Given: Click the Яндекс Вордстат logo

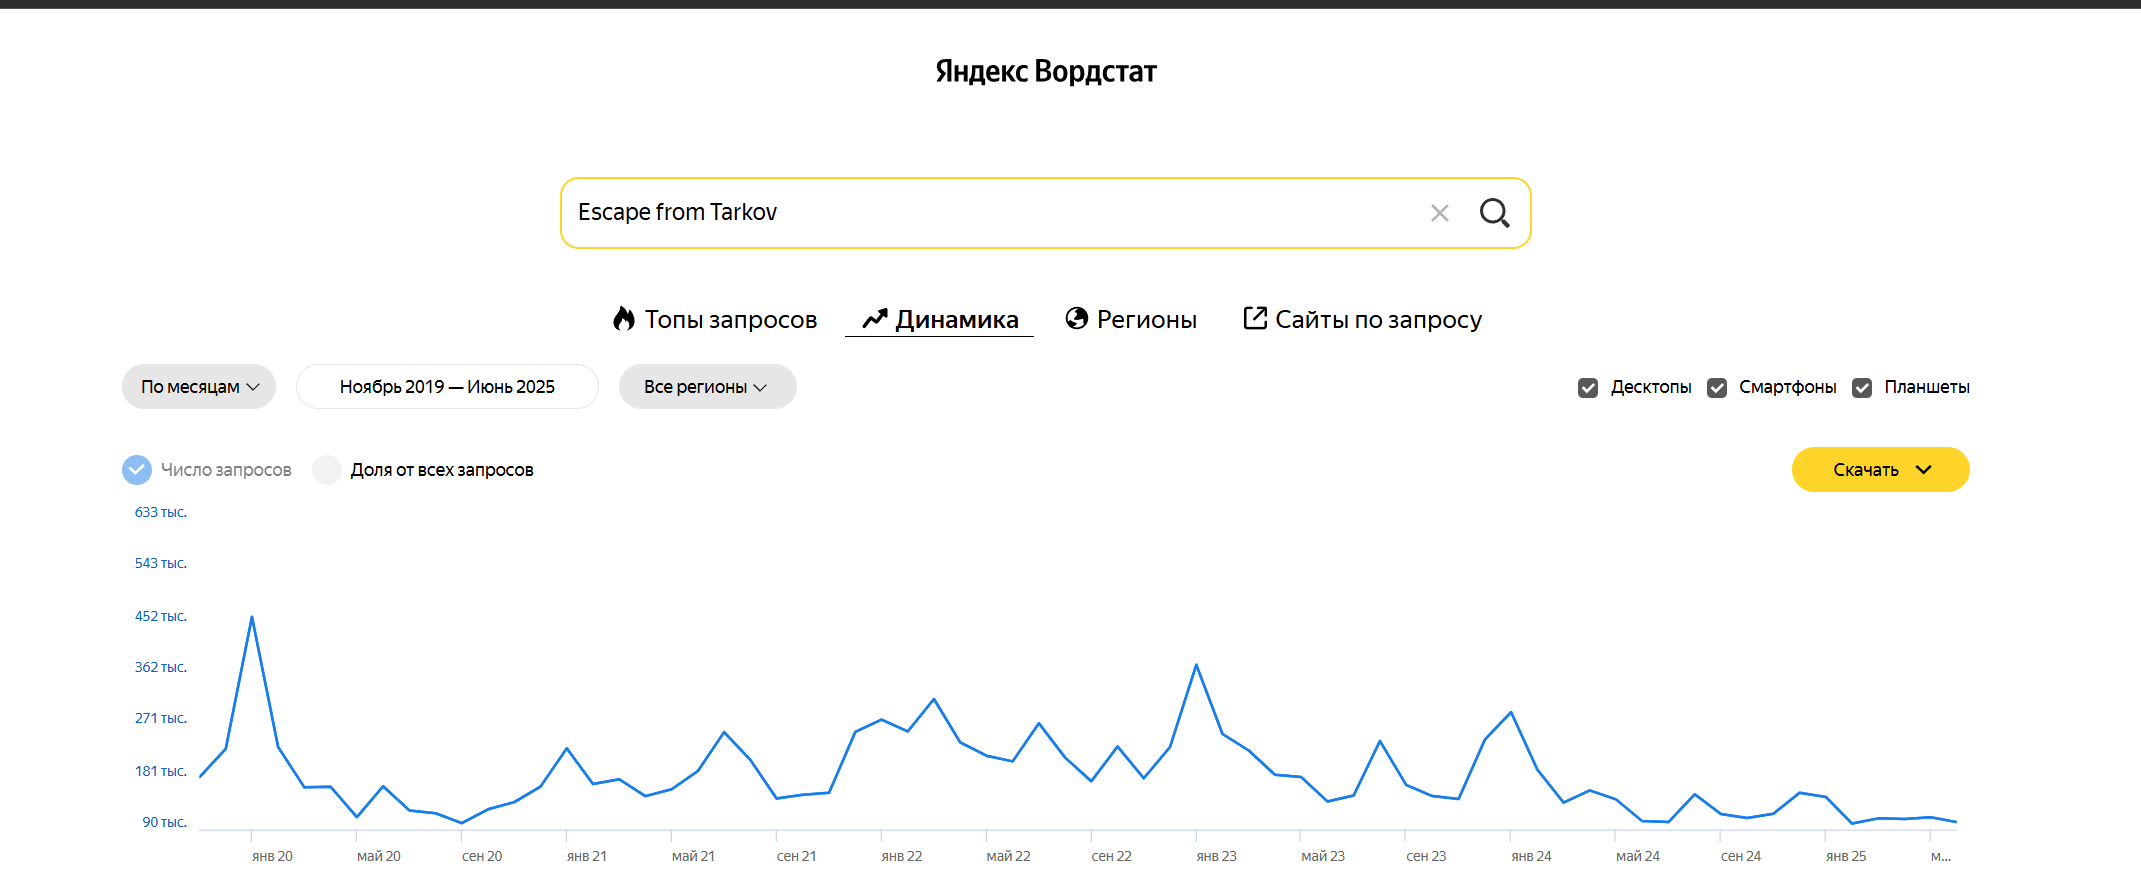Looking at the screenshot, I should [x=1045, y=72].
